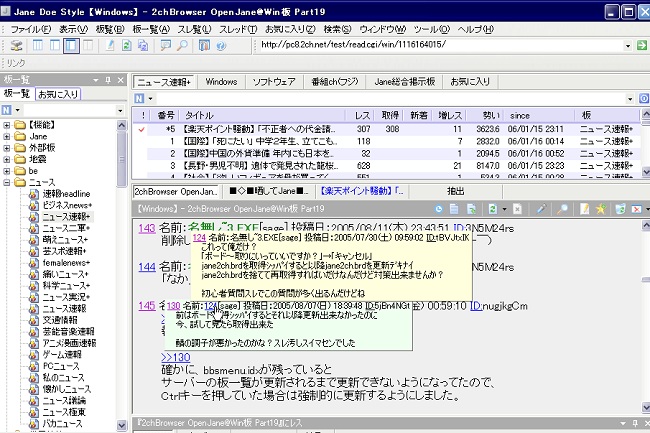Open the 表示(V) menu

point(73,29)
